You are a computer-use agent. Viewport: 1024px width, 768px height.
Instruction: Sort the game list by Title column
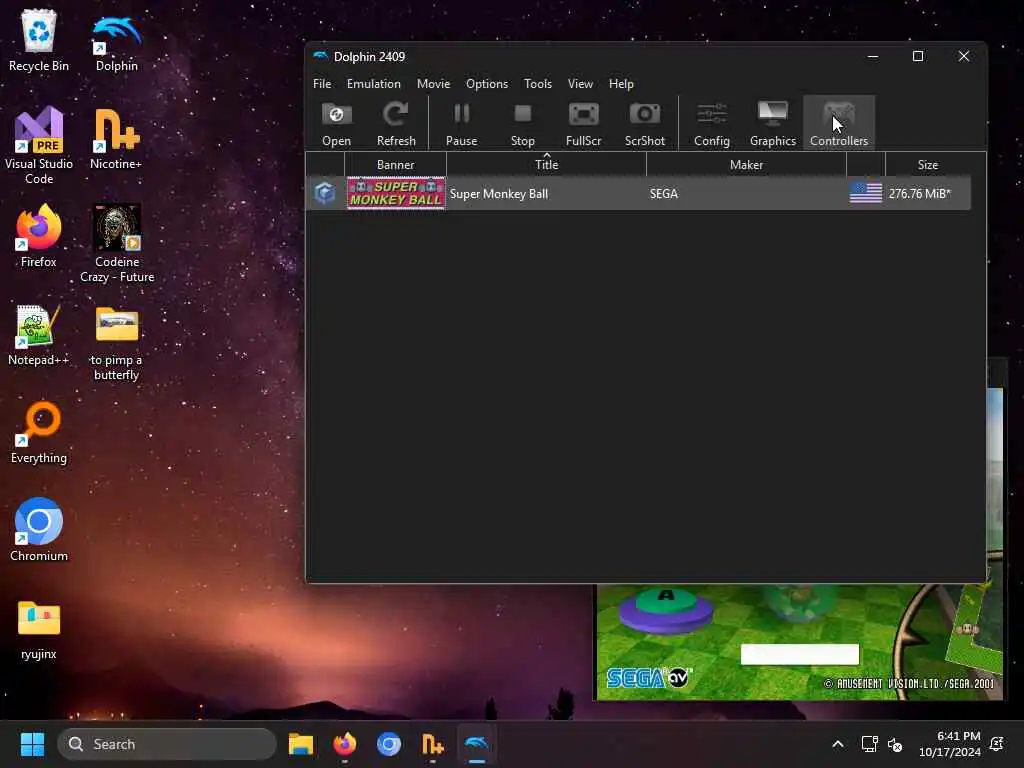(x=546, y=165)
